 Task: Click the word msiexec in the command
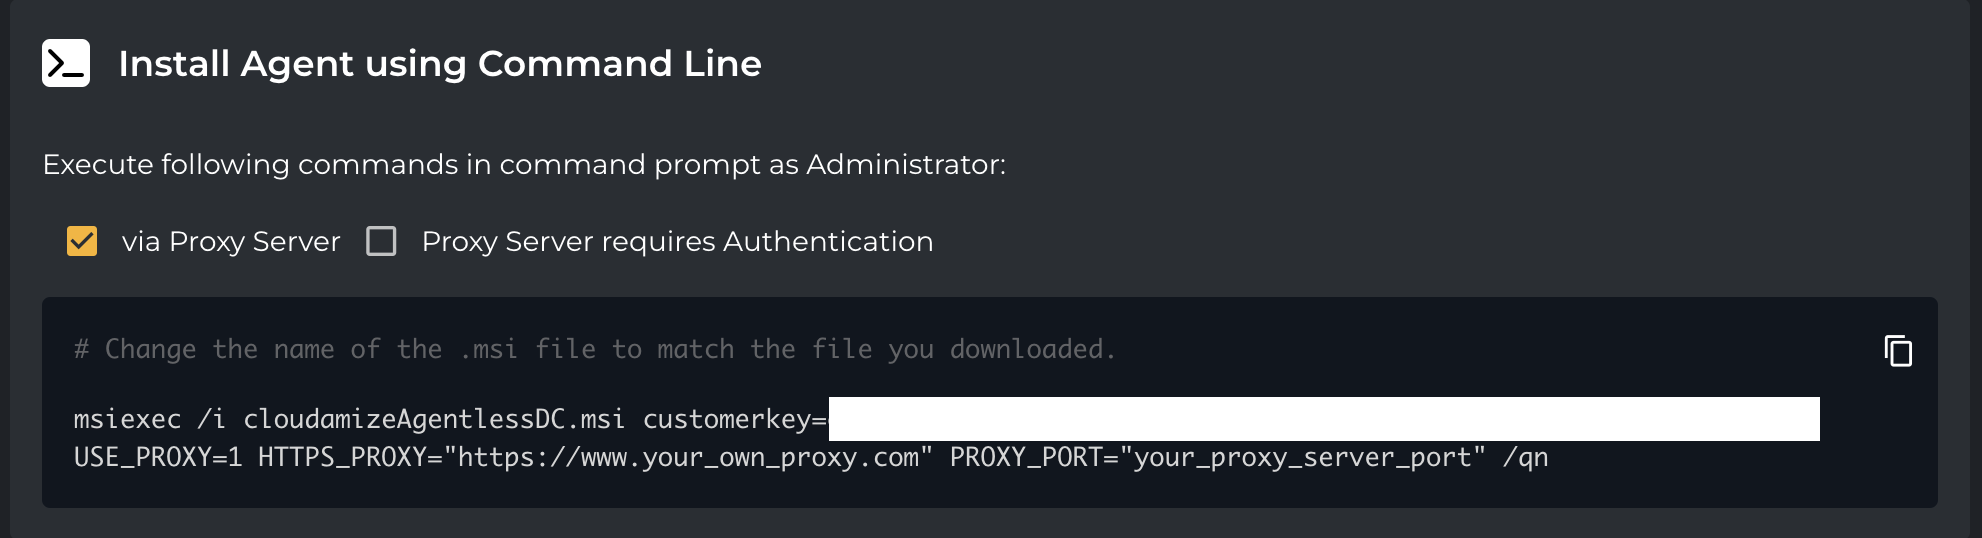[x=127, y=419]
